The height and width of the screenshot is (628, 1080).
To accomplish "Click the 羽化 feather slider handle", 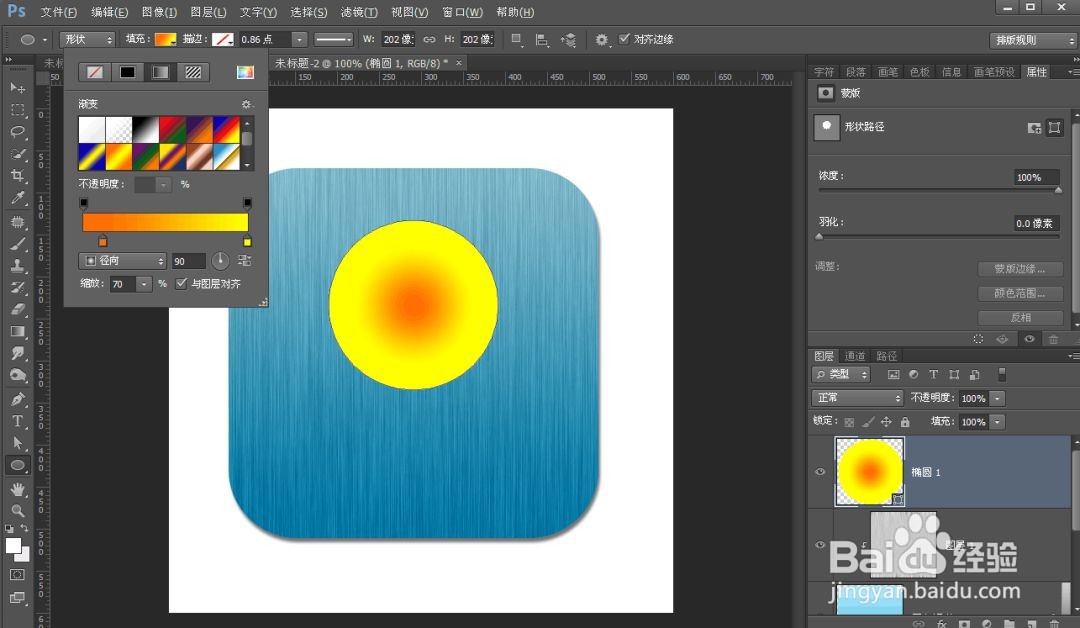I will pos(819,236).
